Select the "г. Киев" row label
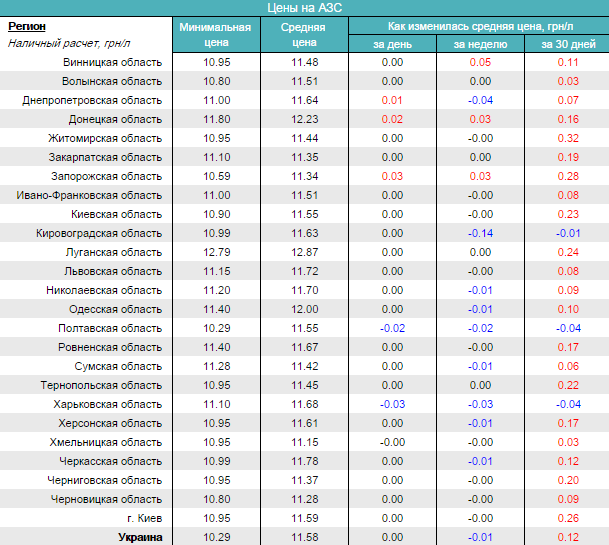The height and width of the screenshot is (545, 609). [144, 518]
